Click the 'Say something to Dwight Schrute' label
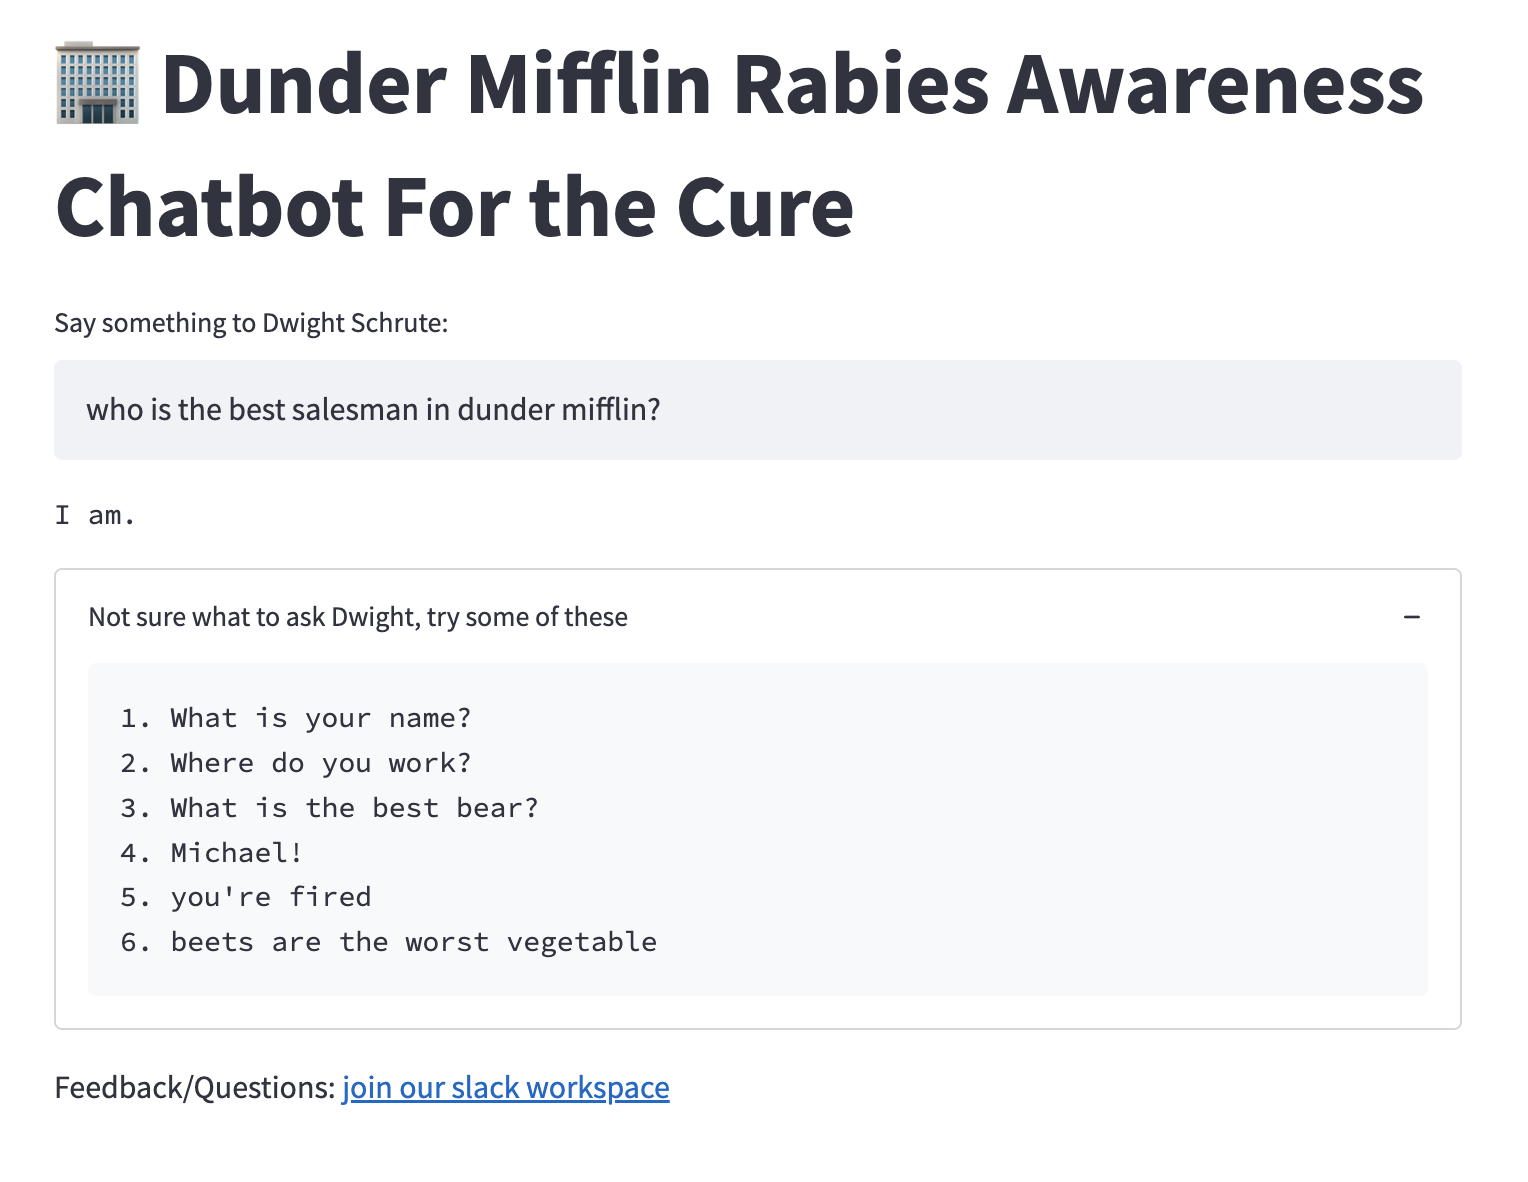1528x1182 pixels. tap(250, 322)
